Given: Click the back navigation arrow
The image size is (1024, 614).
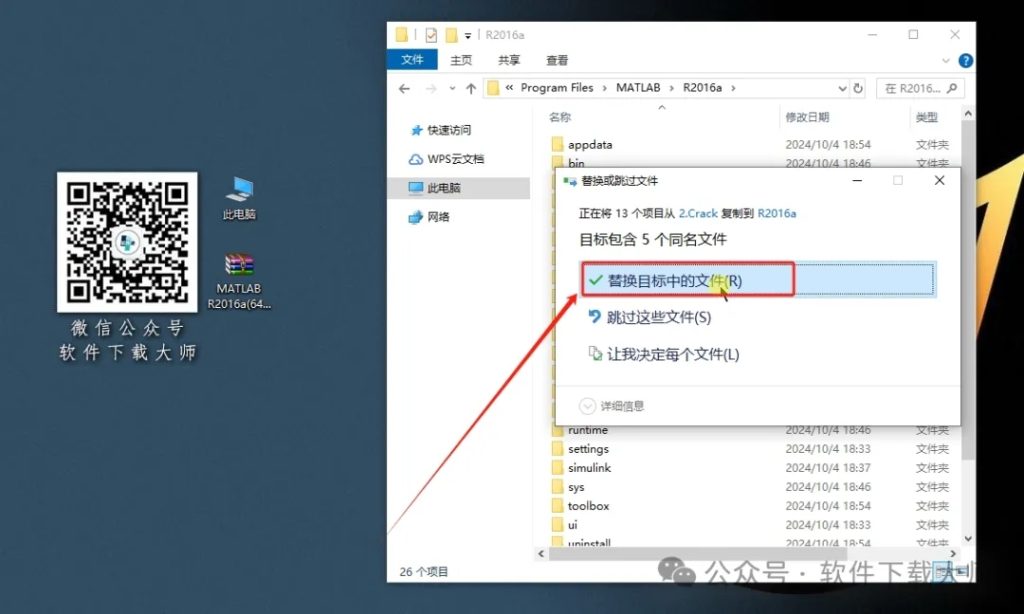Looking at the screenshot, I should click(x=404, y=88).
